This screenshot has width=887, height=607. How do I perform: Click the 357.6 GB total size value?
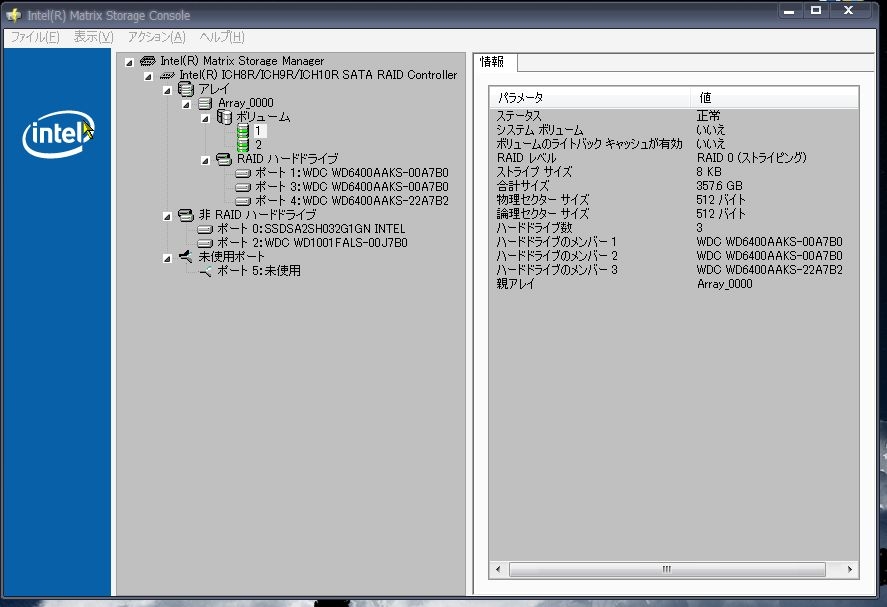[719, 186]
